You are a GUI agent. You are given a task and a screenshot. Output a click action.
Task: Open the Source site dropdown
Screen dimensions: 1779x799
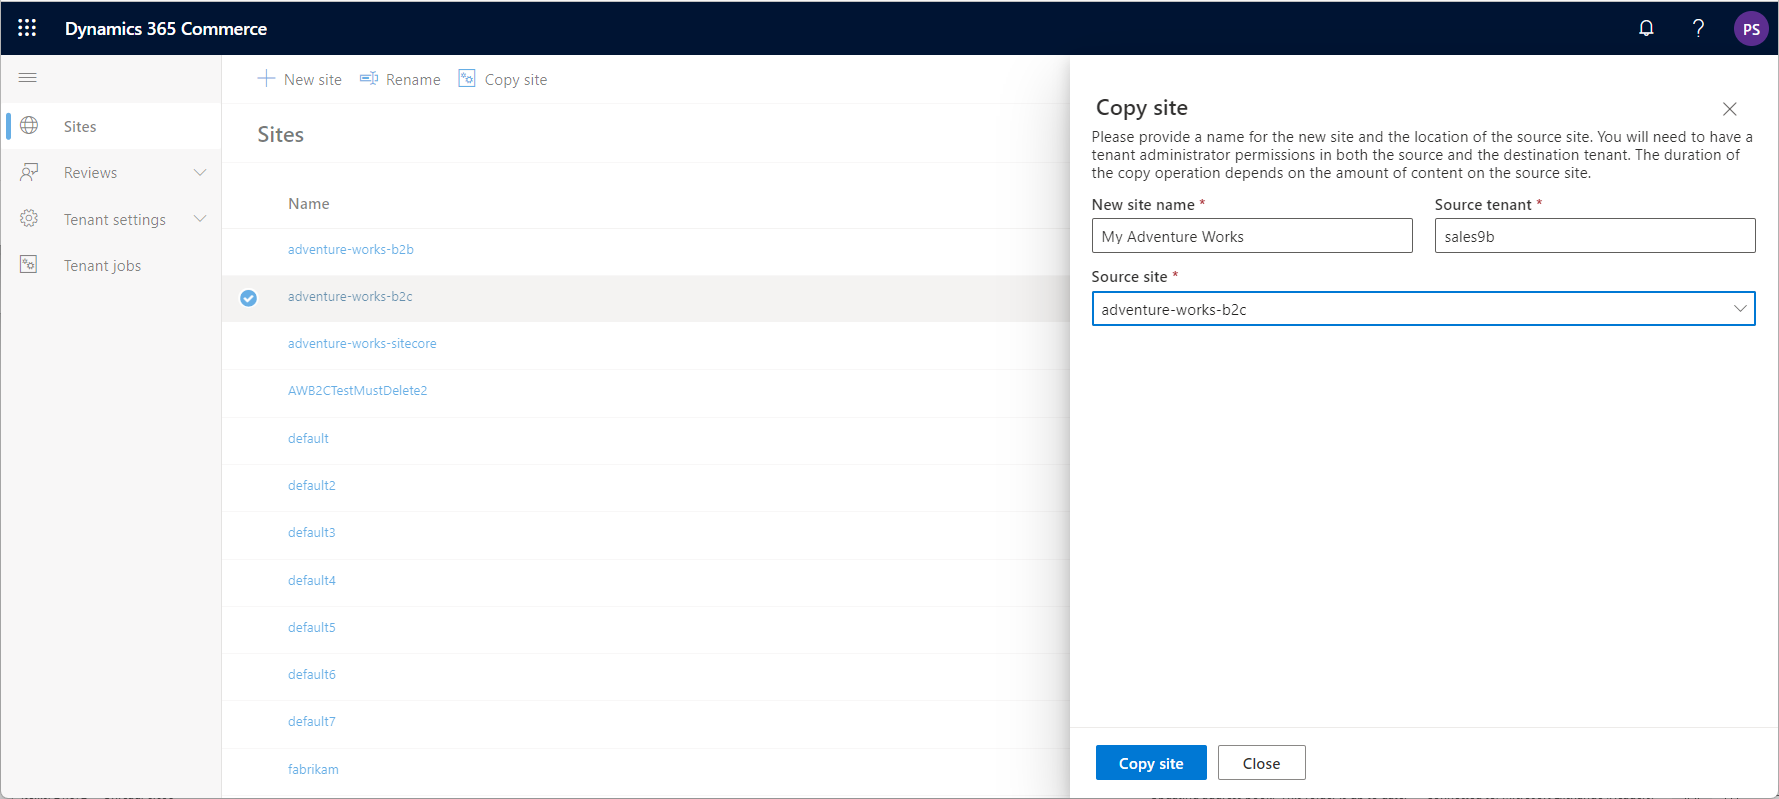[x=1423, y=309]
